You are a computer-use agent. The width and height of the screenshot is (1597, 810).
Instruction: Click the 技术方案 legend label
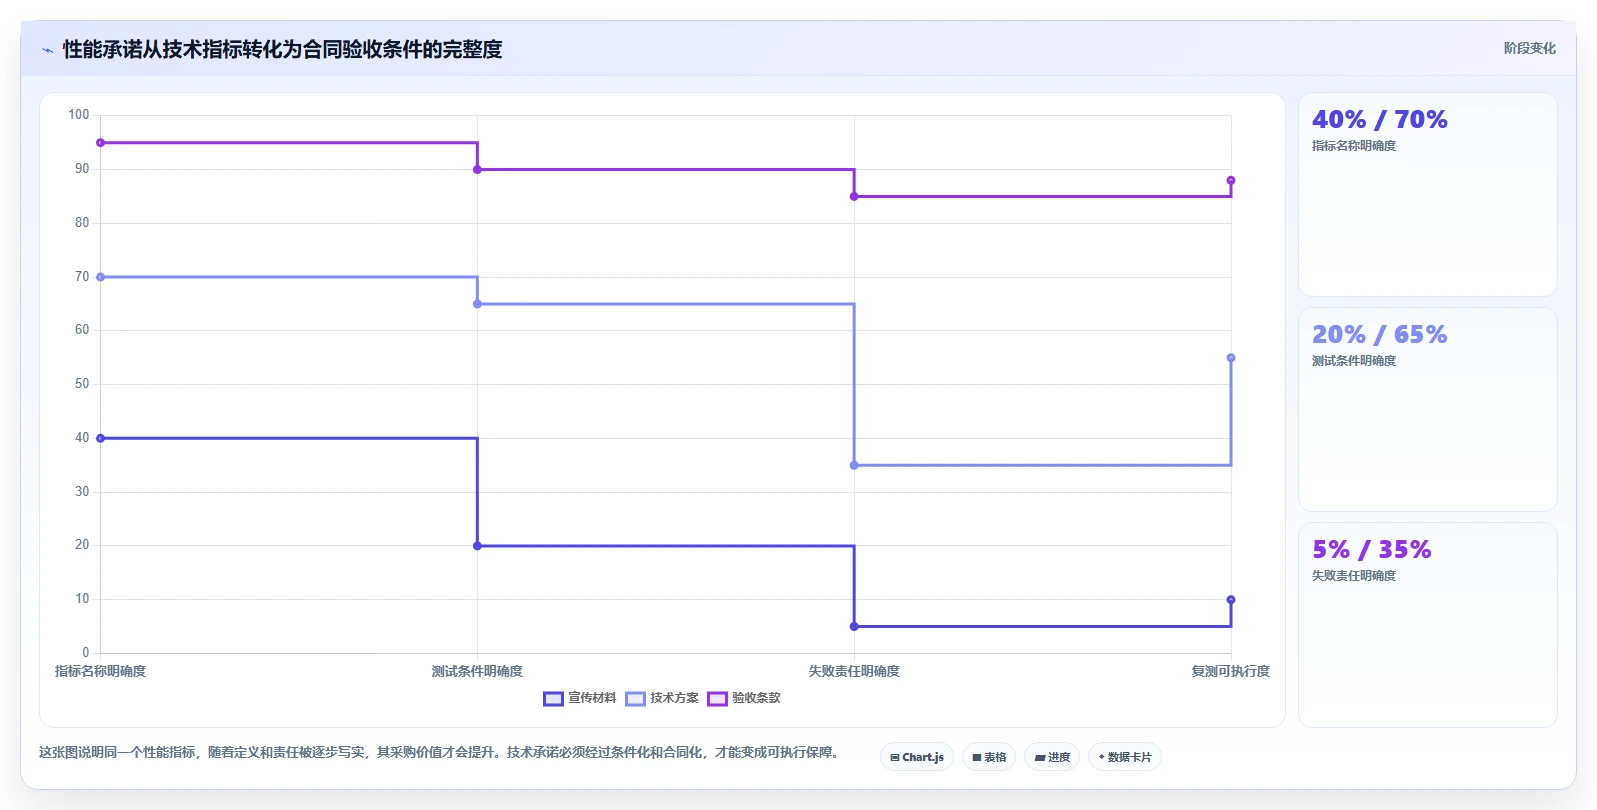674,698
